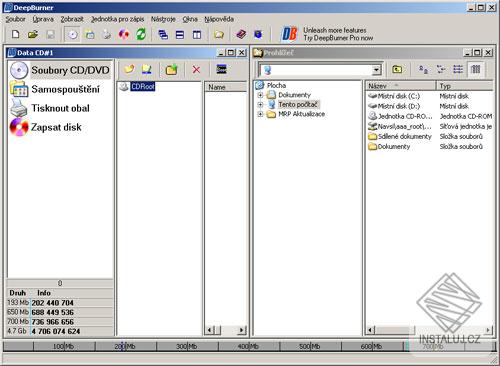Screen dimensions: 500x366
Task: Open the Tisknout obal section
Action: (x=50, y=108)
